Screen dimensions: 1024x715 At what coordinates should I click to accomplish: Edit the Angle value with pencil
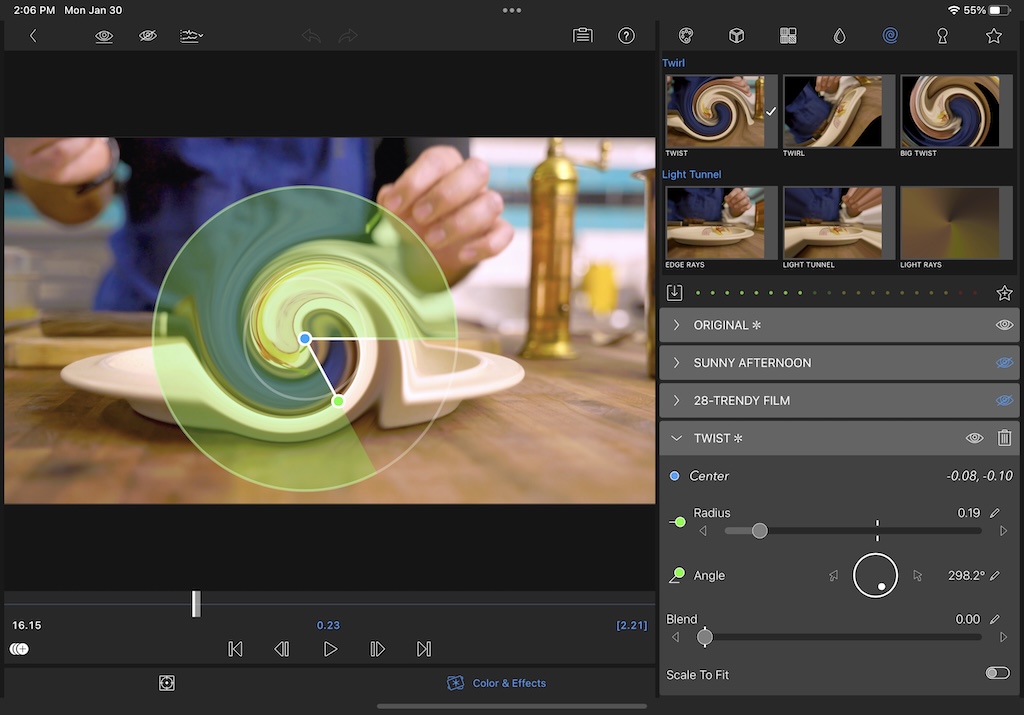point(995,575)
